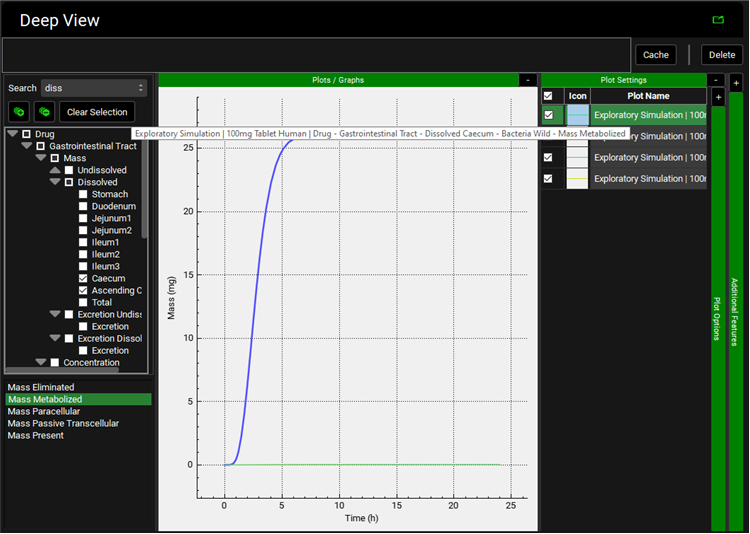This screenshot has width=750, height=534.
Task: Expand the Plot Options panel with plus button
Action: (717, 97)
